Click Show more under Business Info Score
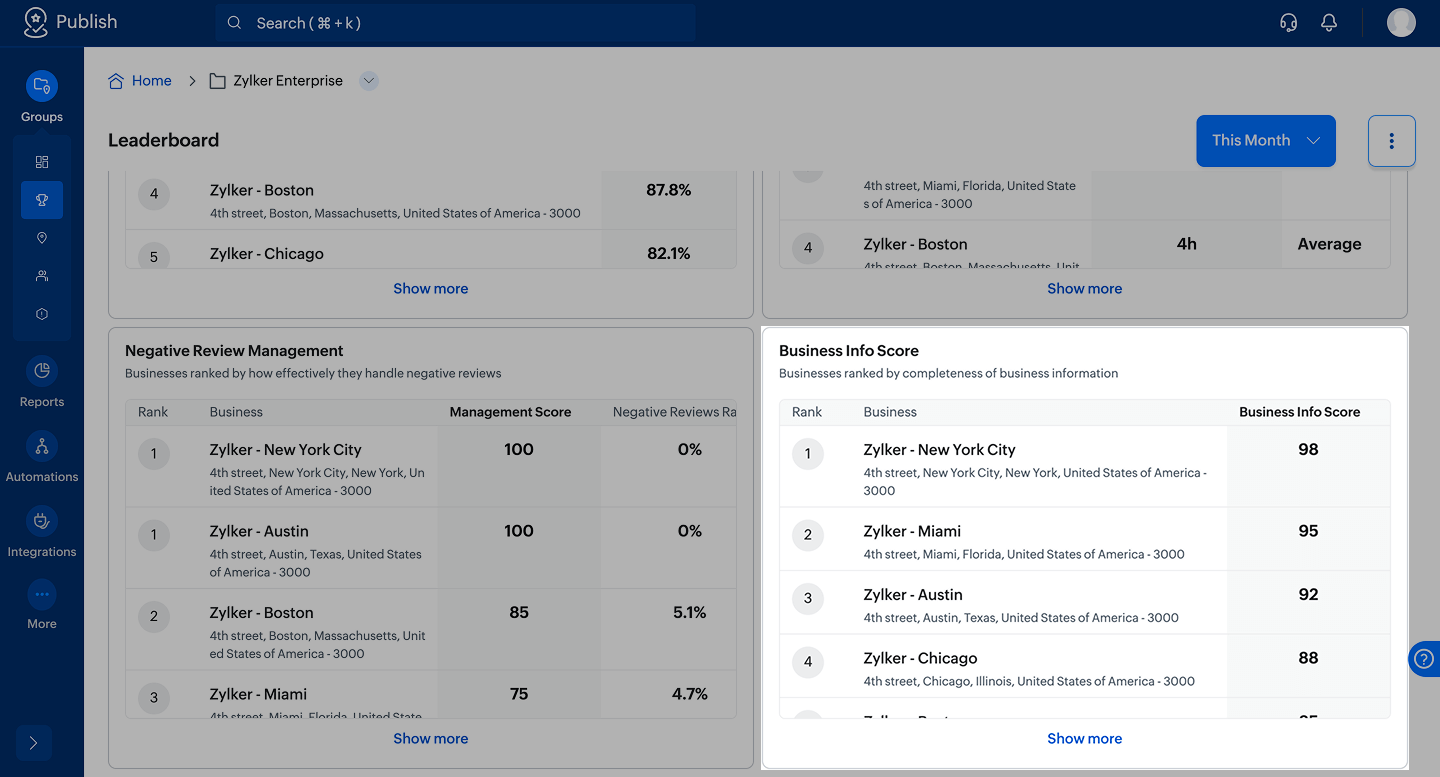 click(x=1084, y=739)
